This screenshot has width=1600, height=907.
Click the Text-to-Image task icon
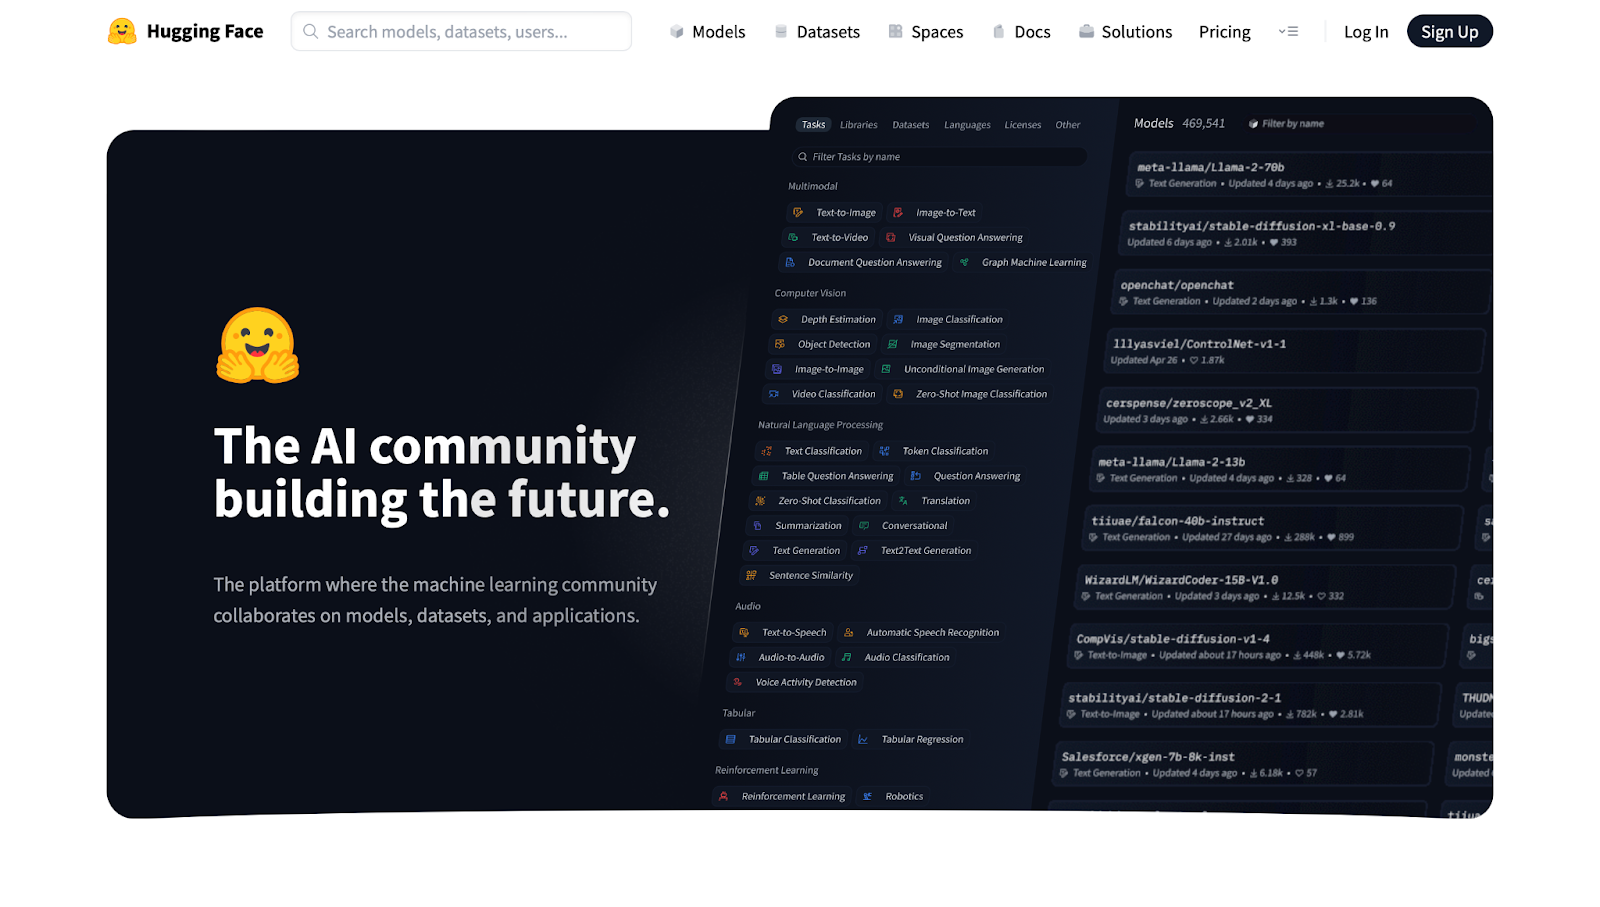798,212
